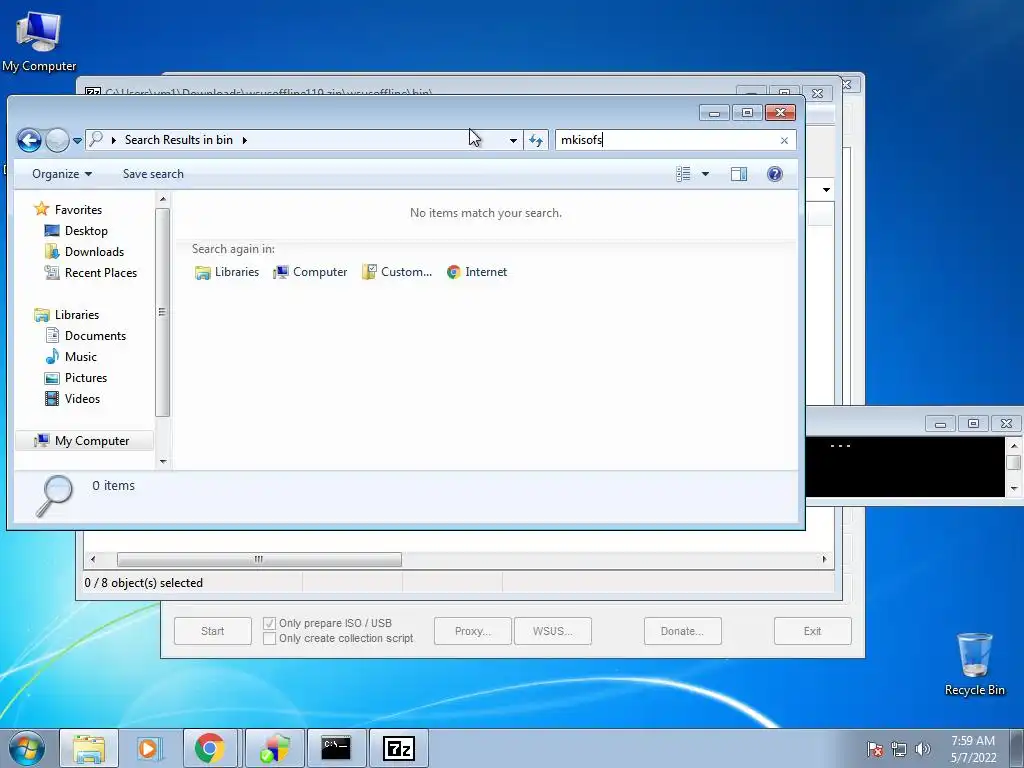This screenshot has height=768, width=1024.
Task: Open Recycle Bin desktop icon
Action: click(974, 664)
